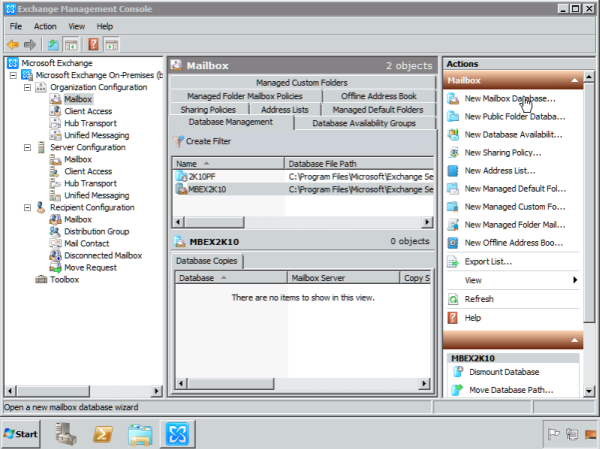600x449 pixels.
Task: Toggle the Show/Hide Console Tree toolbar icon
Action: point(71,45)
